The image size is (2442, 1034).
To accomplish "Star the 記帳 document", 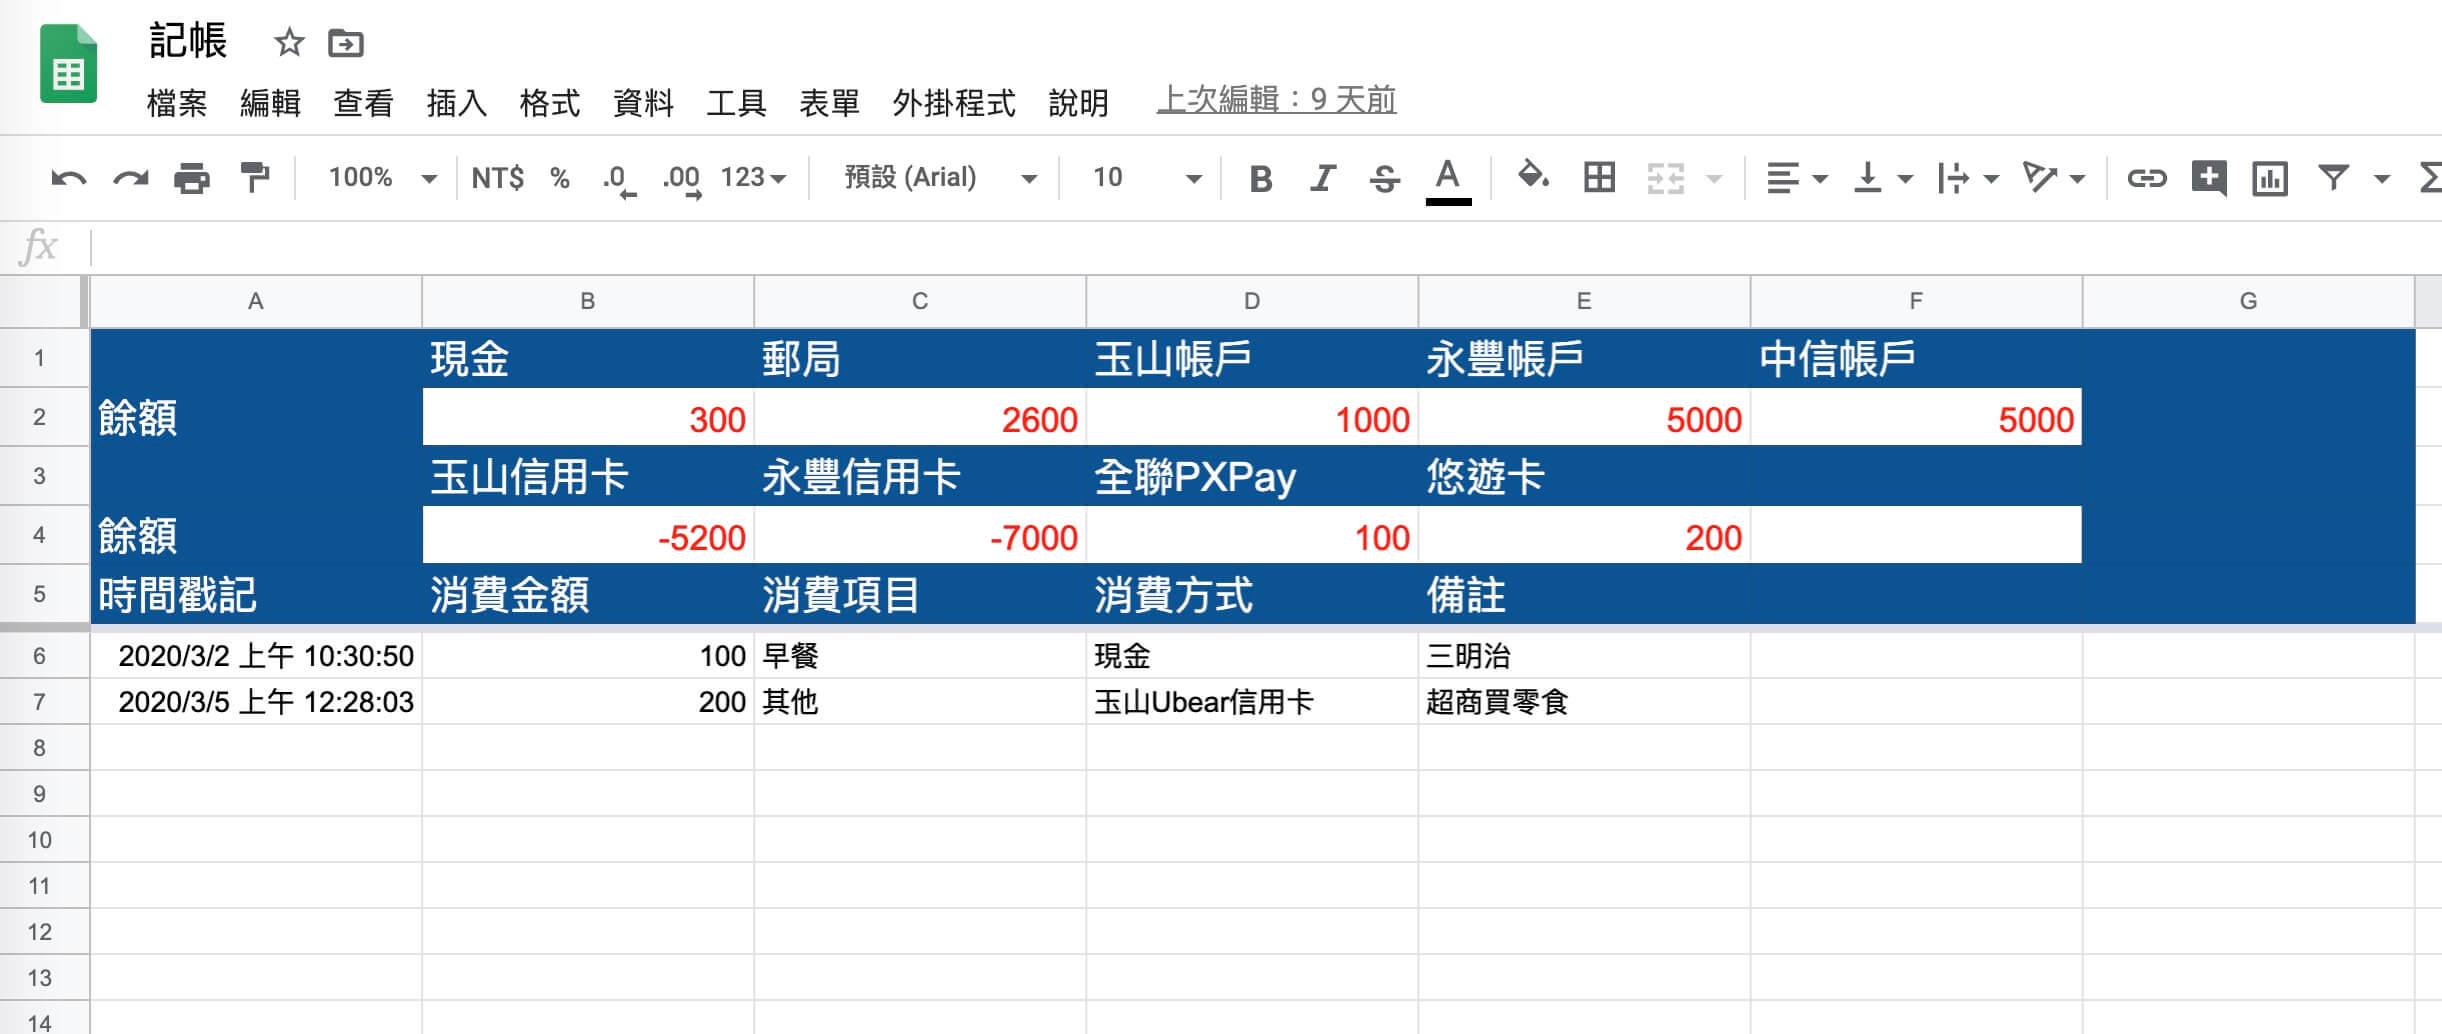I will point(289,43).
